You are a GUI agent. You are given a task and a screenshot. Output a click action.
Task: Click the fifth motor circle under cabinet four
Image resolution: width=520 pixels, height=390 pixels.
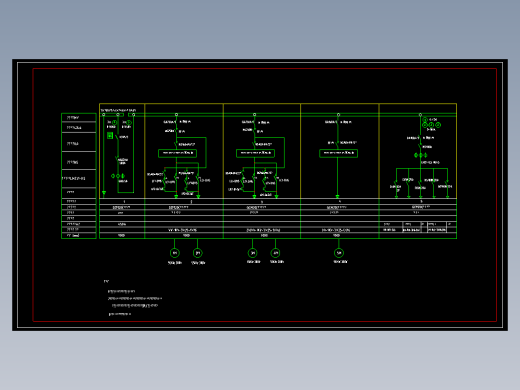339,253
